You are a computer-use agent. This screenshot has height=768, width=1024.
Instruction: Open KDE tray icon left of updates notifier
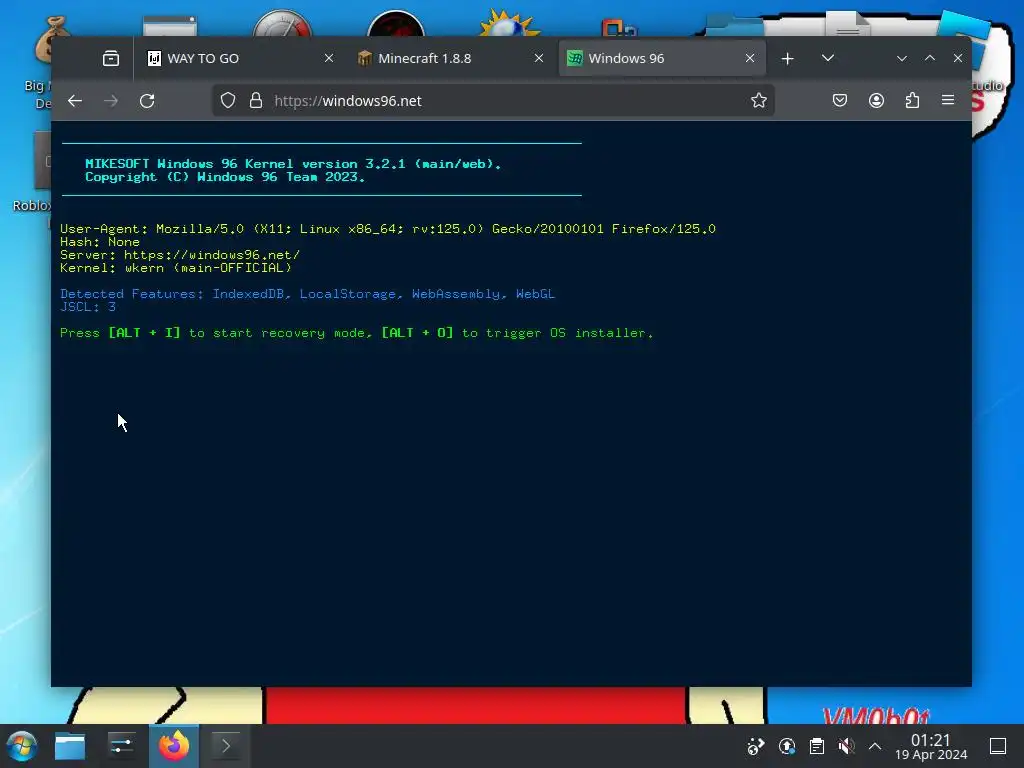[756, 746]
